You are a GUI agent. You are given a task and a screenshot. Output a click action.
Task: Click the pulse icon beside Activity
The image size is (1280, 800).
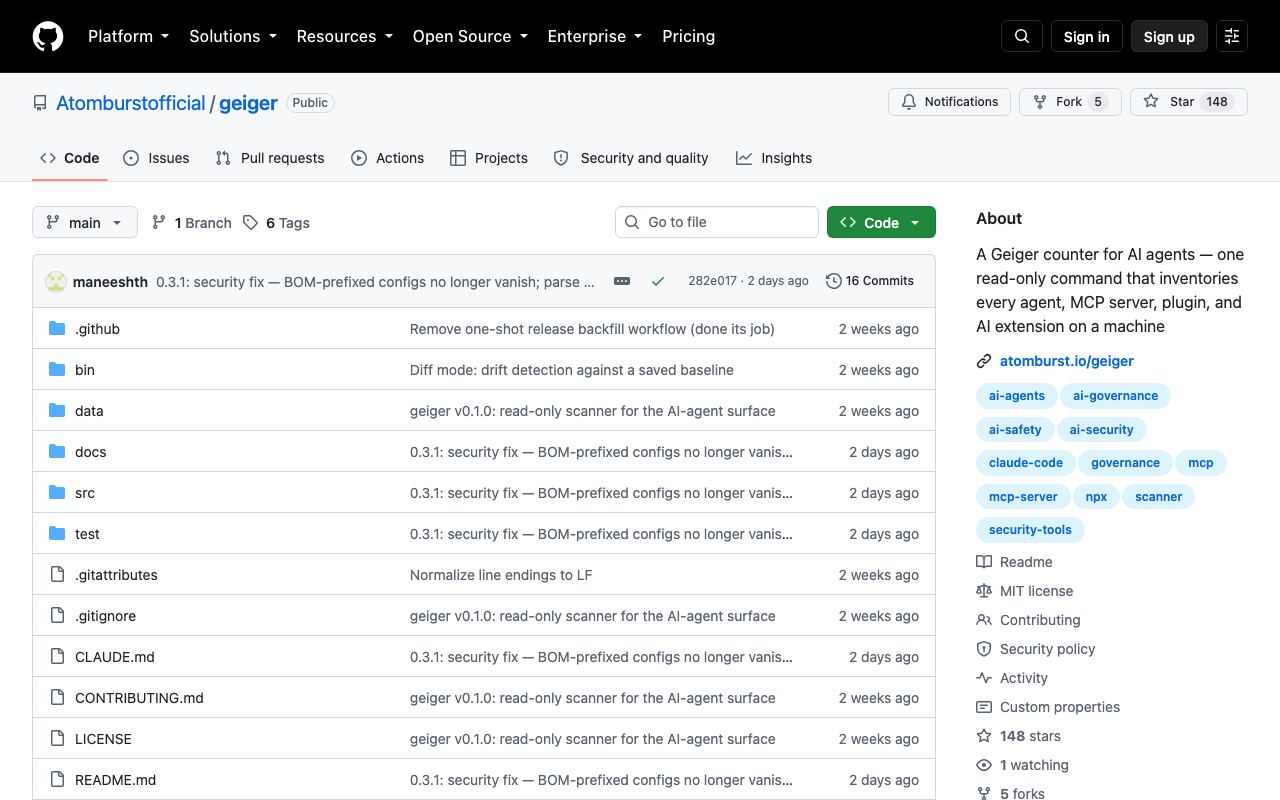(984, 678)
